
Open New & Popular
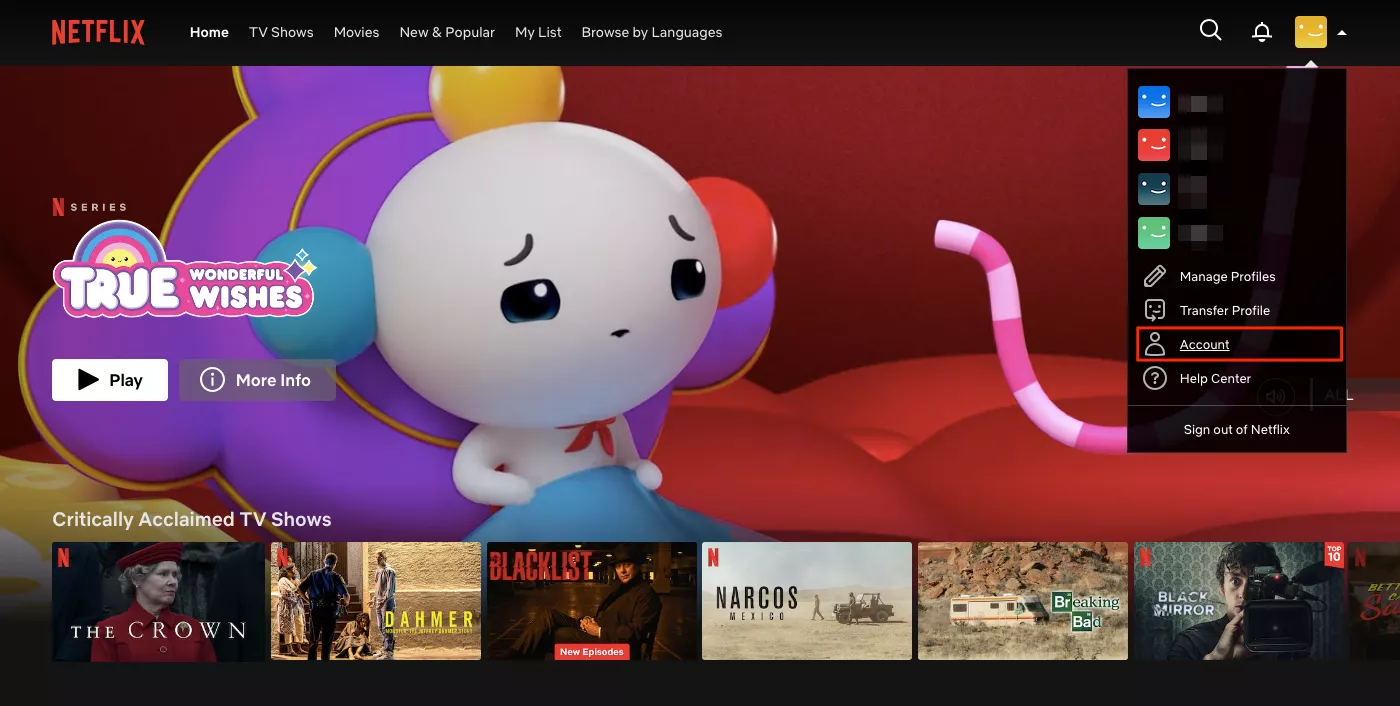click(x=447, y=32)
